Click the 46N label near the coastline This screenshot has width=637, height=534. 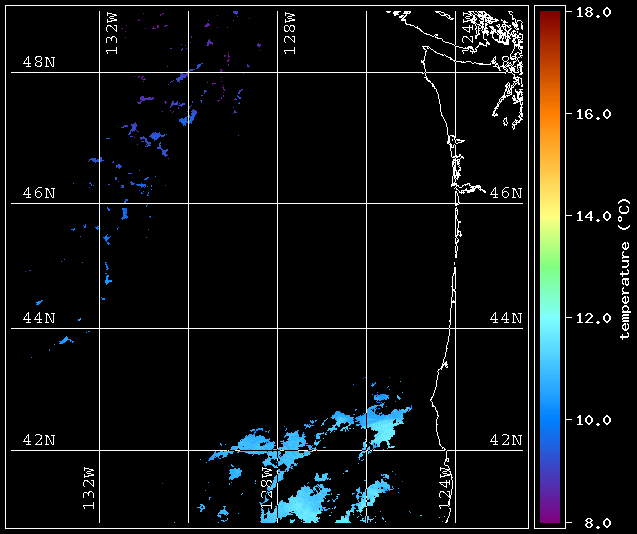pyautogui.click(x=506, y=192)
